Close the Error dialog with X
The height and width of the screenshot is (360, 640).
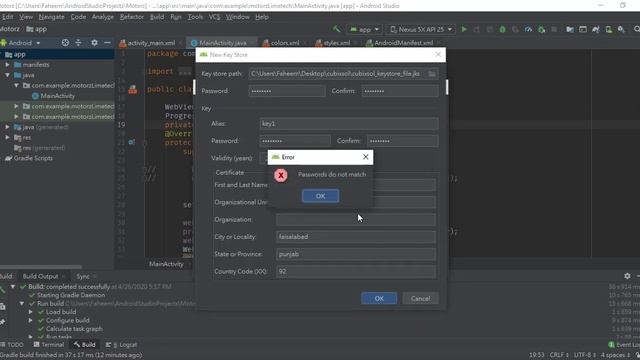[366, 157]
